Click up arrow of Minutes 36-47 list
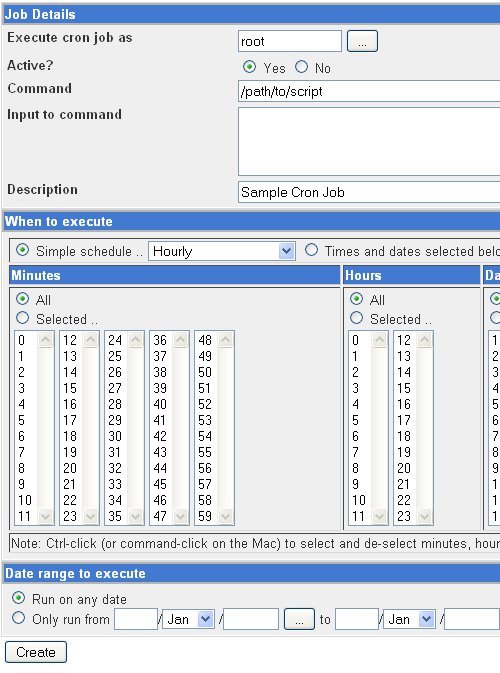This screenshot has width=500, height=673. coord(180,340)
